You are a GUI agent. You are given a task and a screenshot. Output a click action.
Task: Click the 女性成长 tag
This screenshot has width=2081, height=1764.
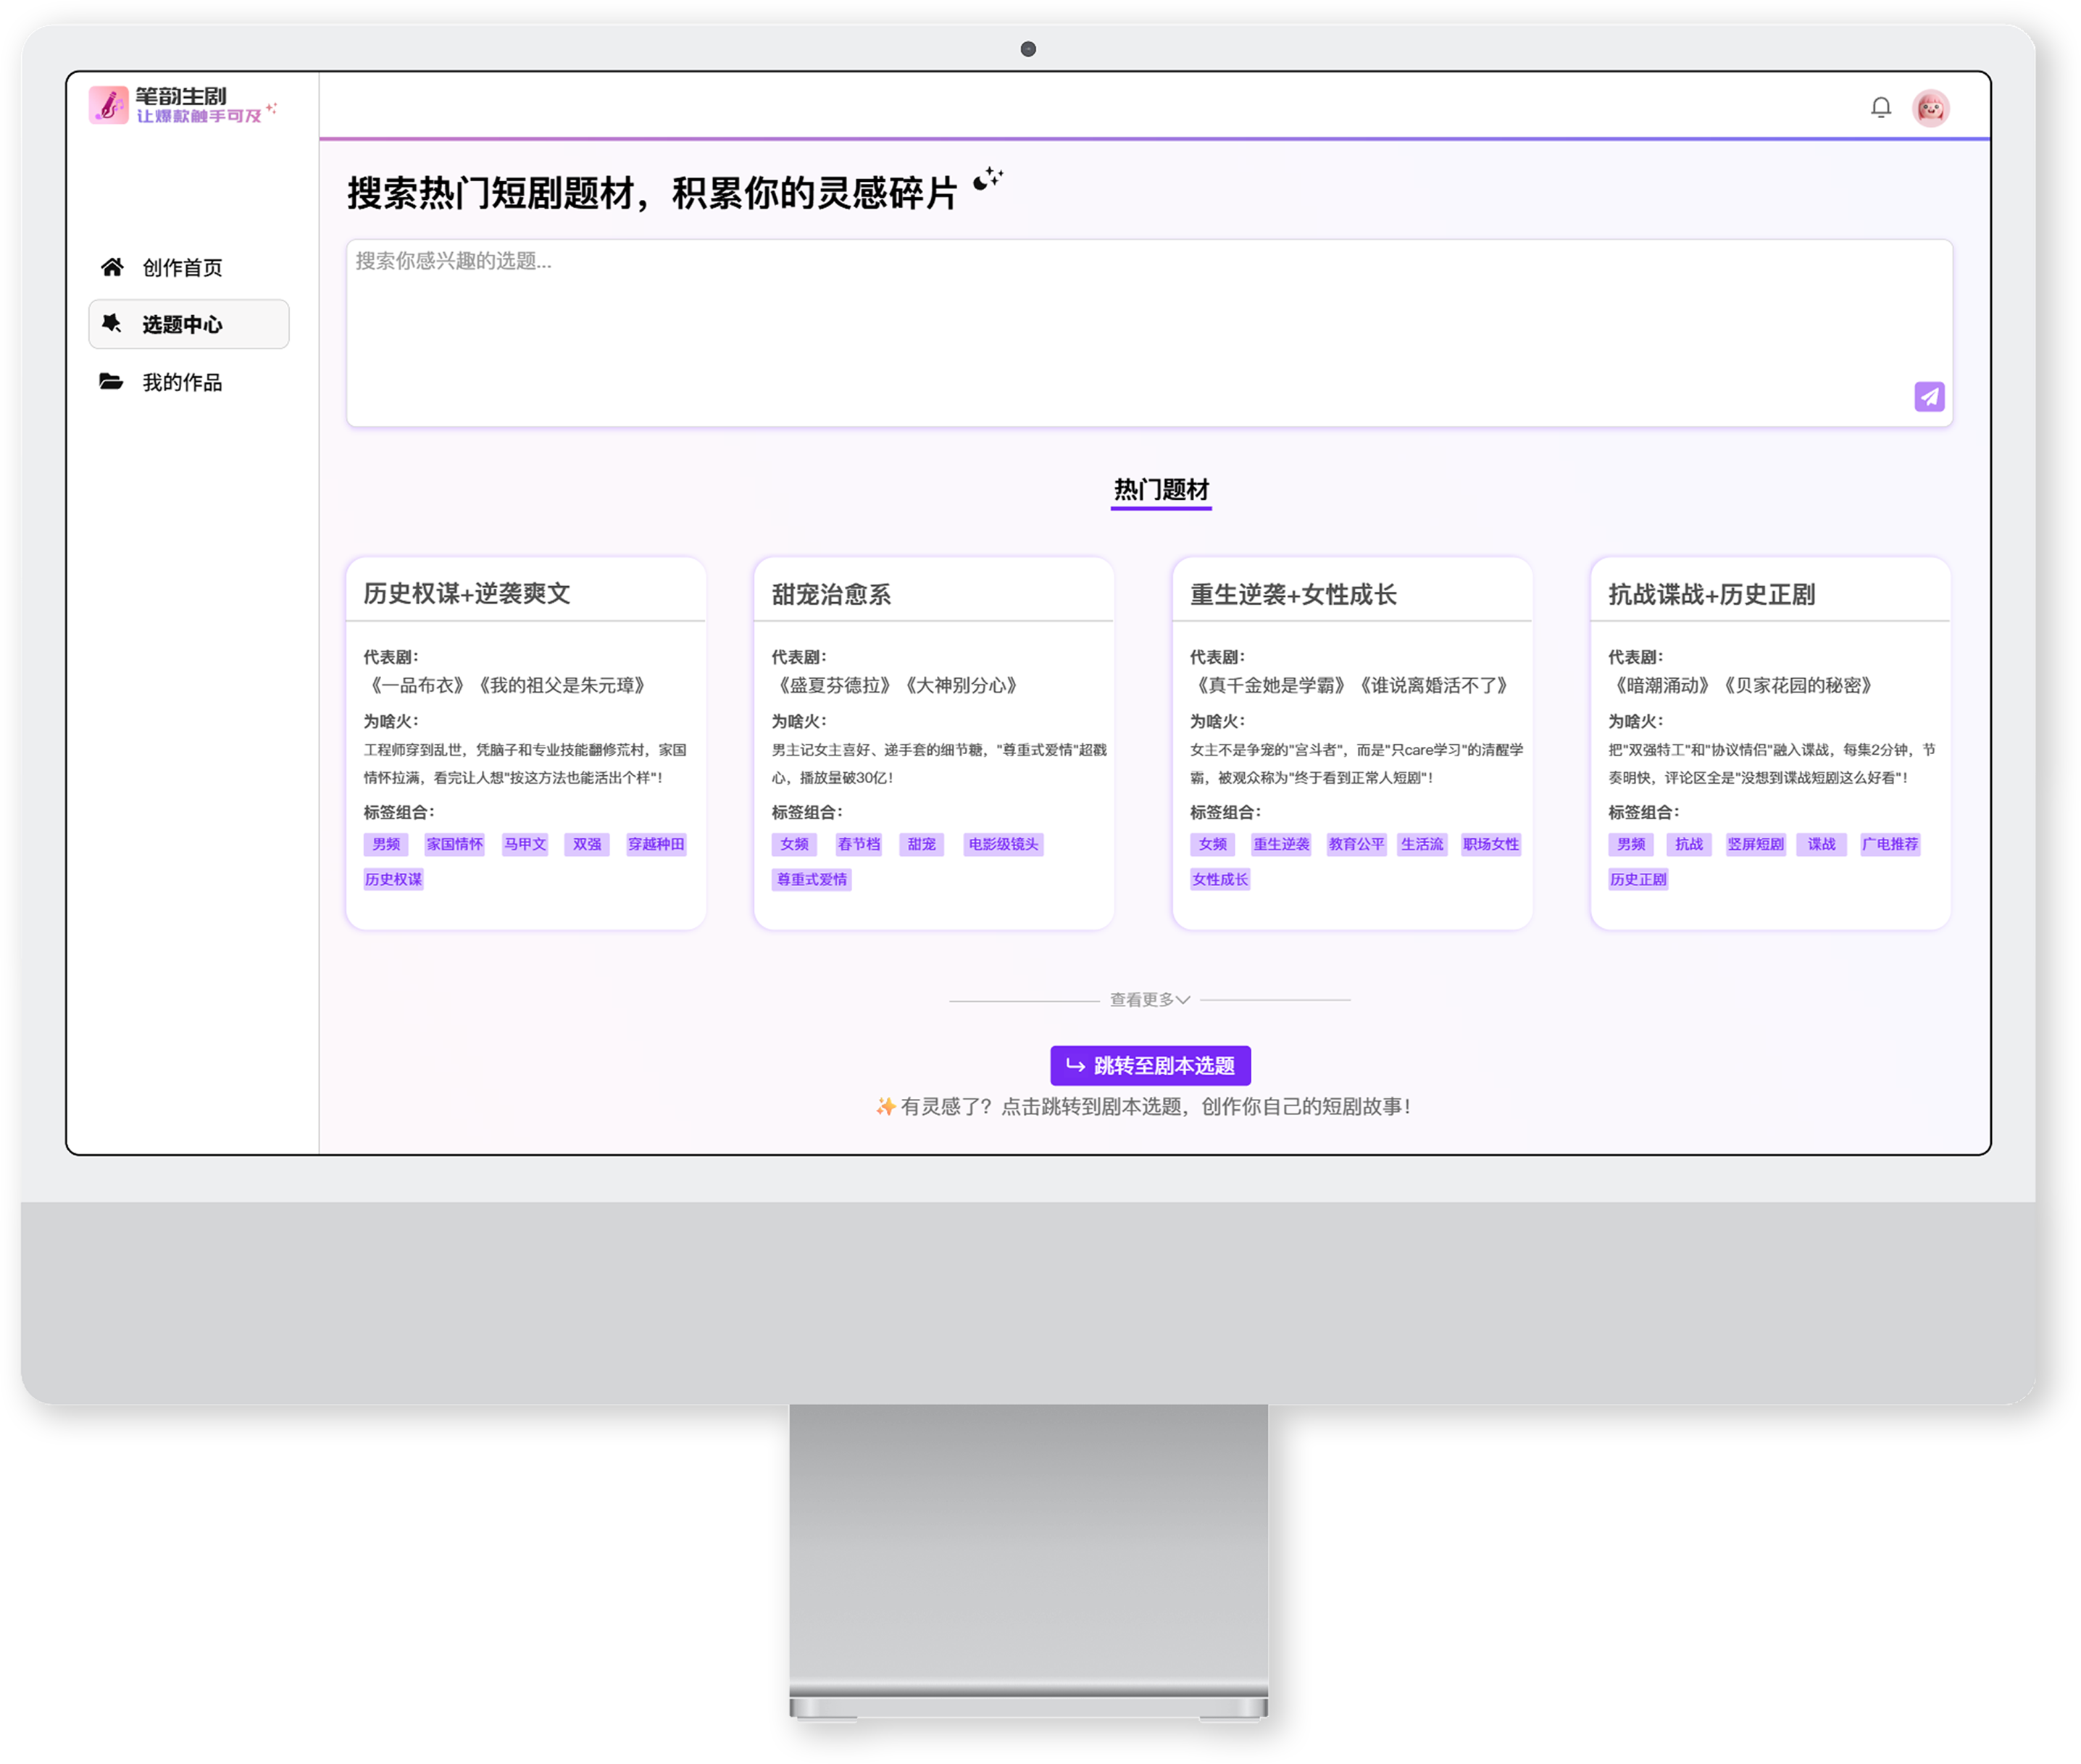point(1219,879)
